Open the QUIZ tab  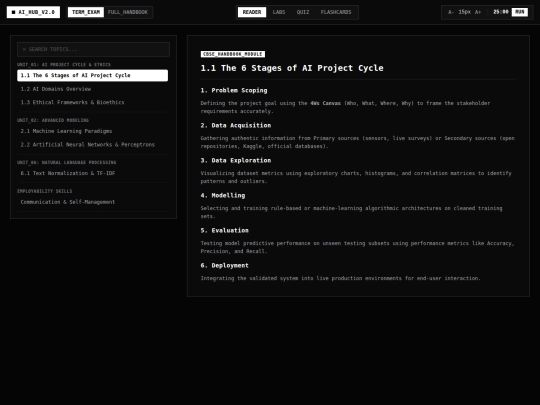click(x=303, y=12)
